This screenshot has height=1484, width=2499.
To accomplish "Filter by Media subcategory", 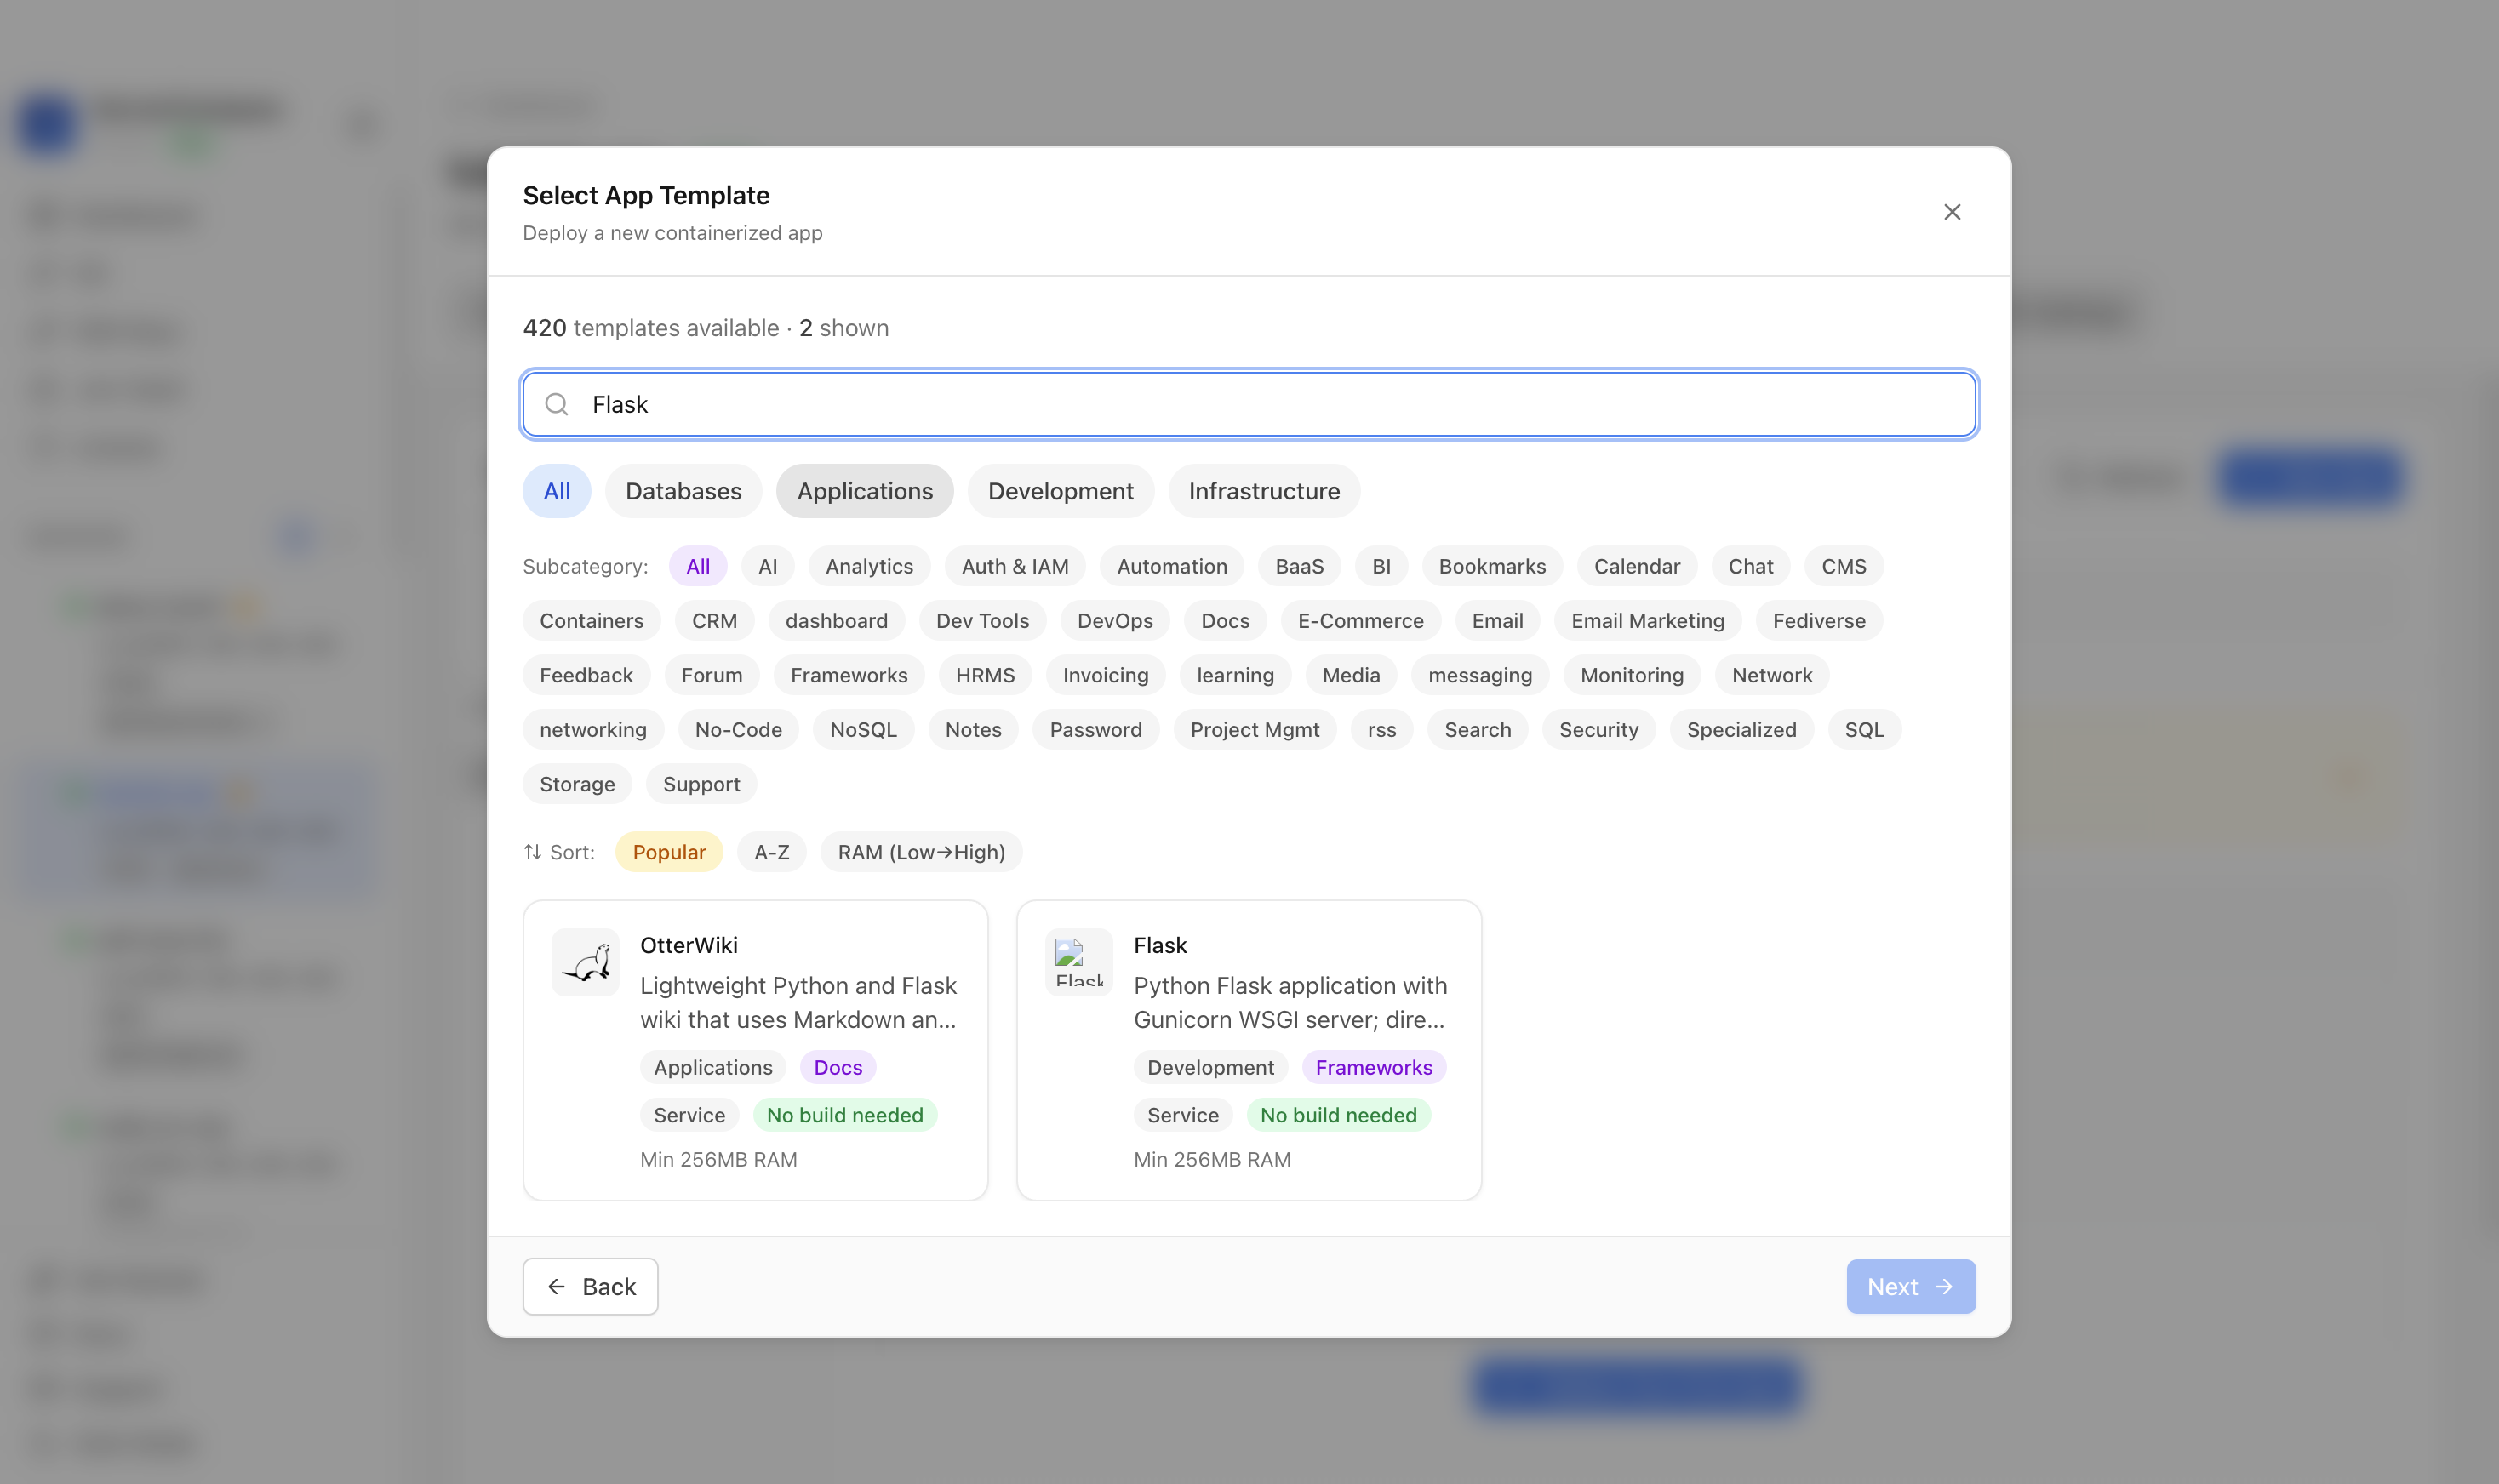I will tap(1351, 675).
